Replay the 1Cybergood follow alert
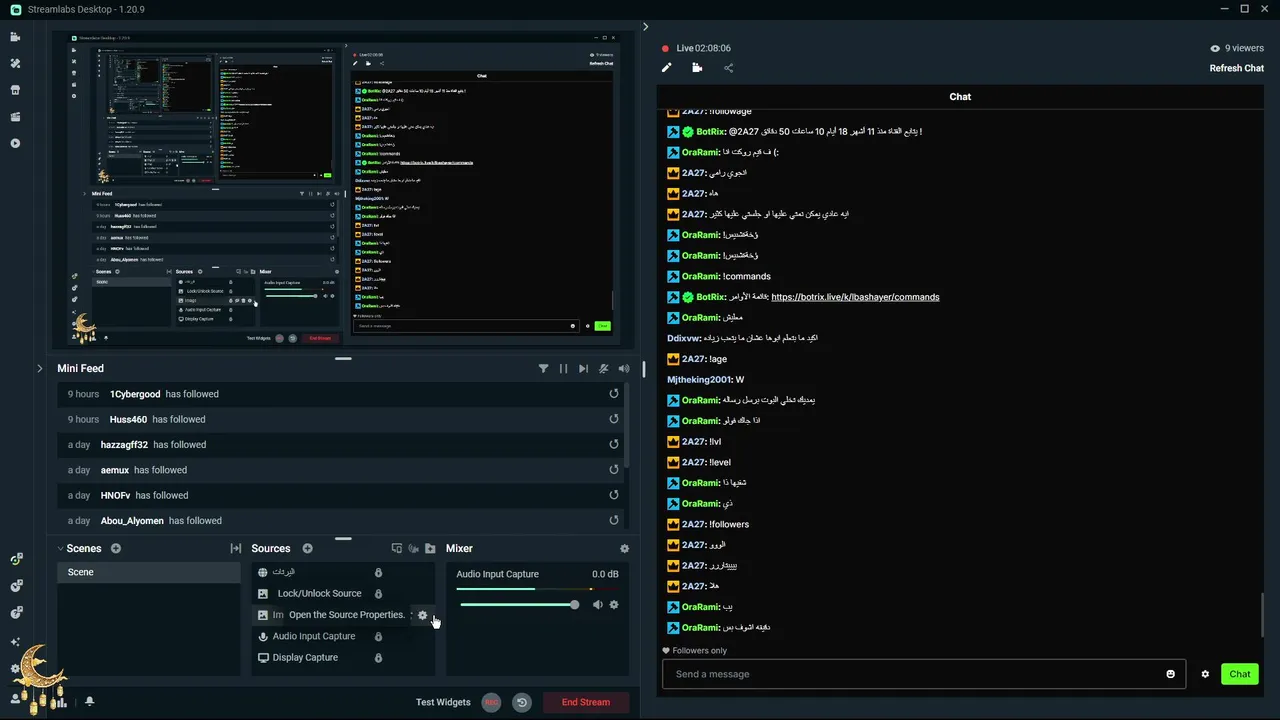Viewport: 1280px width, 720px height. (x=614, y=394)
